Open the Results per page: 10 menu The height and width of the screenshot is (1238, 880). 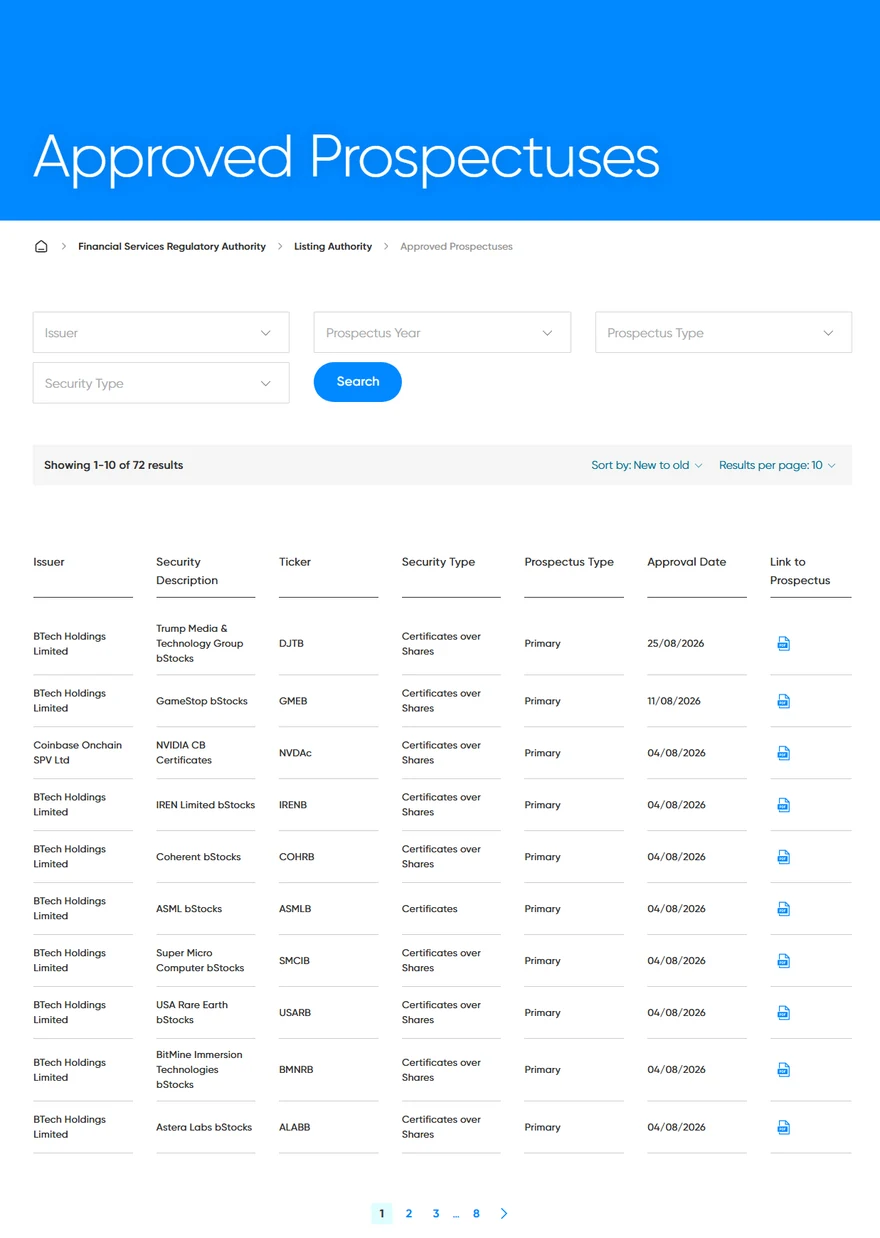coord(777,465)
